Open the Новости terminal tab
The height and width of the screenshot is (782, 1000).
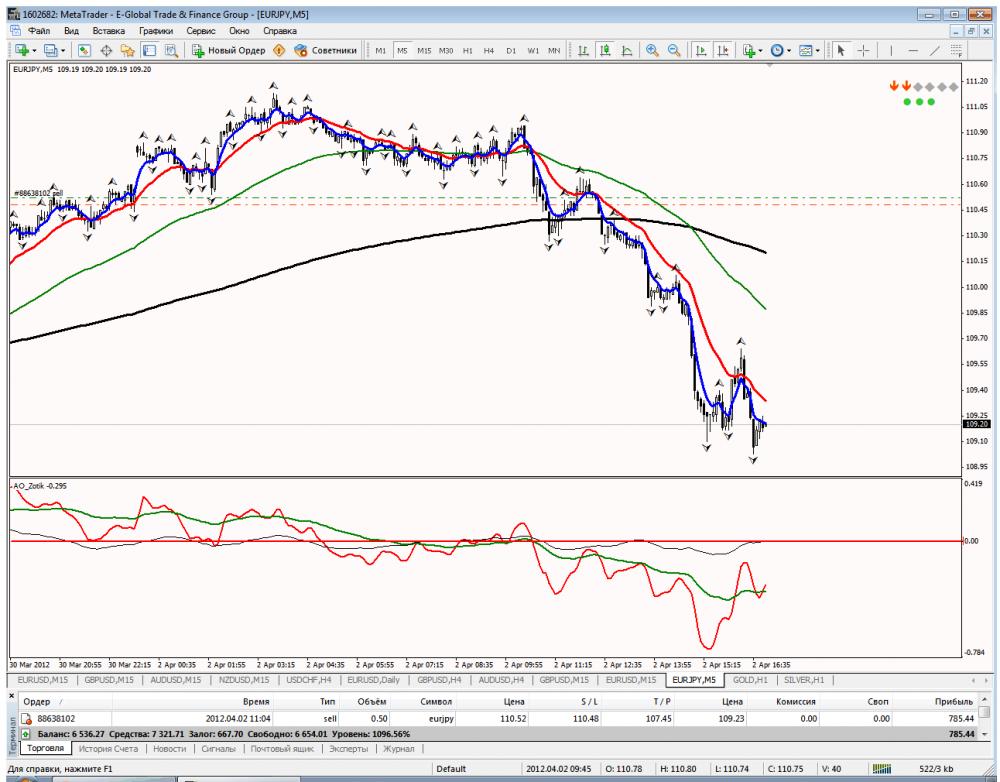pyautogui.click(x=170, y=748)
